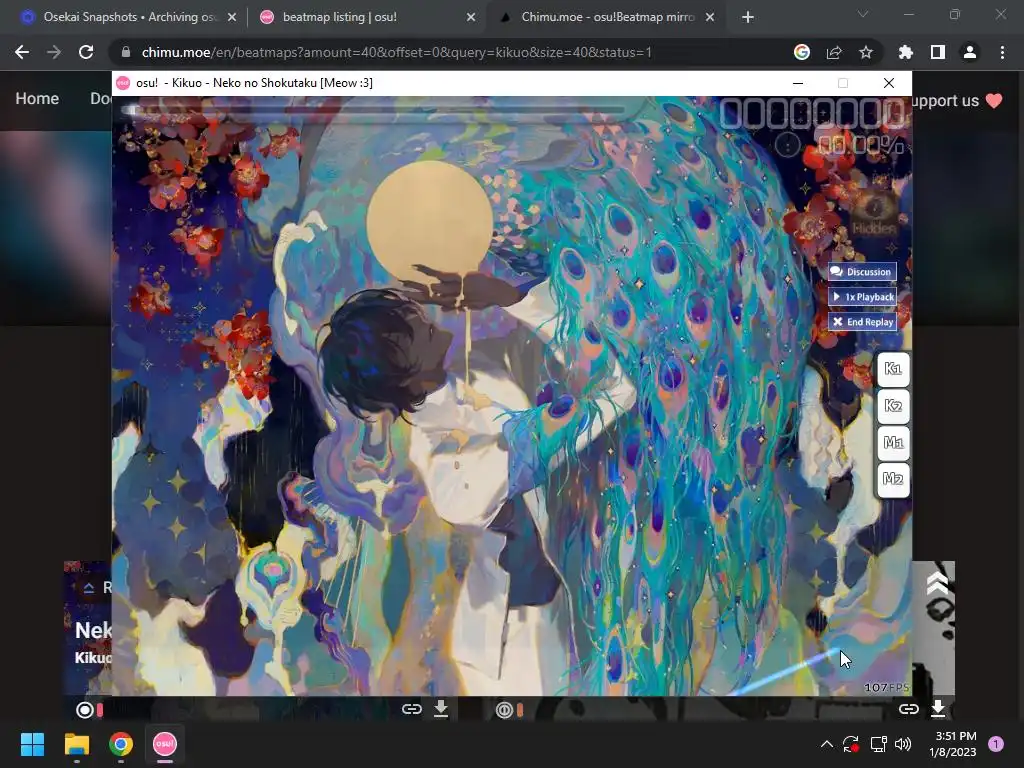Screen dimensions: 1024x768
Task: Click the chimu.moe address bar URL
Action: pos(396,52)
